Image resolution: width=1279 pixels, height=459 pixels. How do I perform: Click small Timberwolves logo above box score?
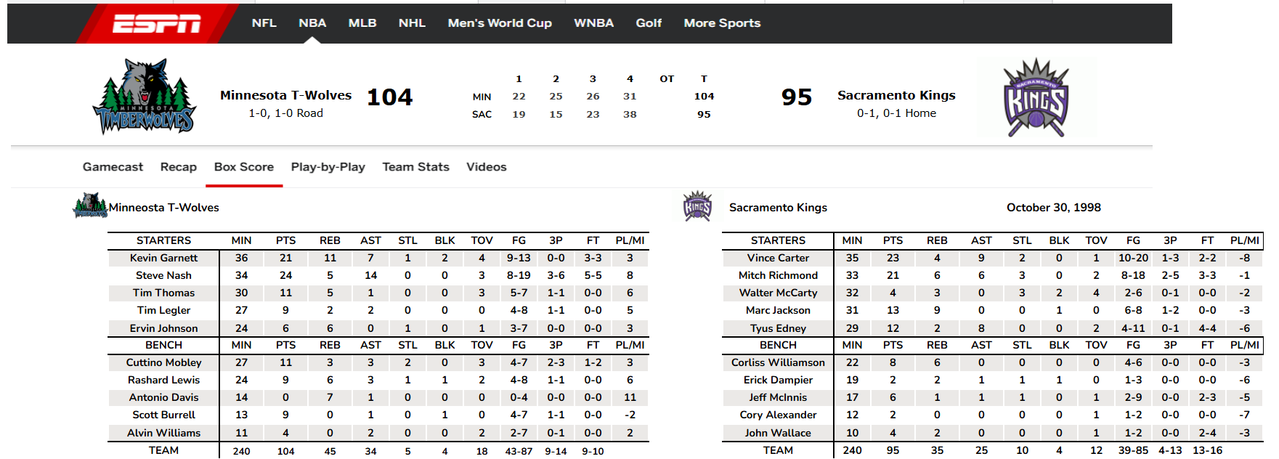coord(90,207)
